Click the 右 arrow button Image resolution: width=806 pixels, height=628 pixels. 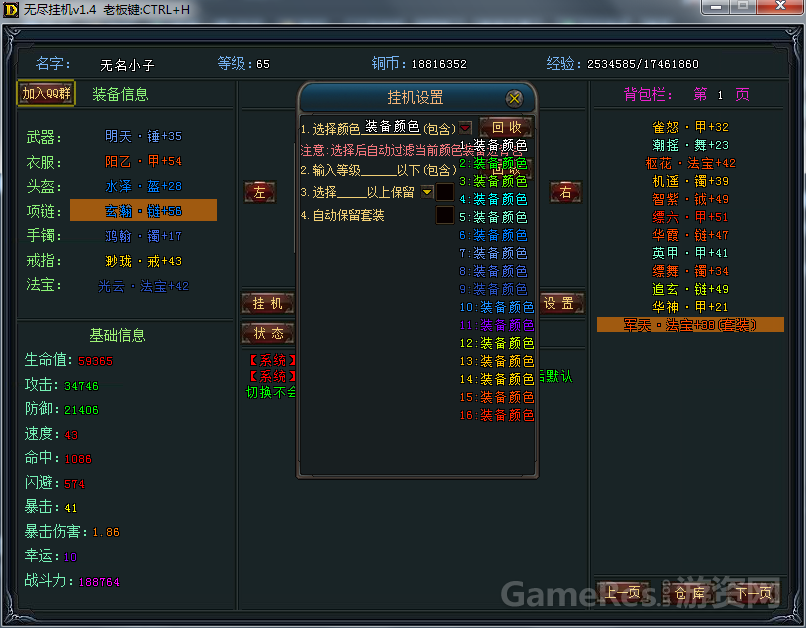tap(565, 192)
